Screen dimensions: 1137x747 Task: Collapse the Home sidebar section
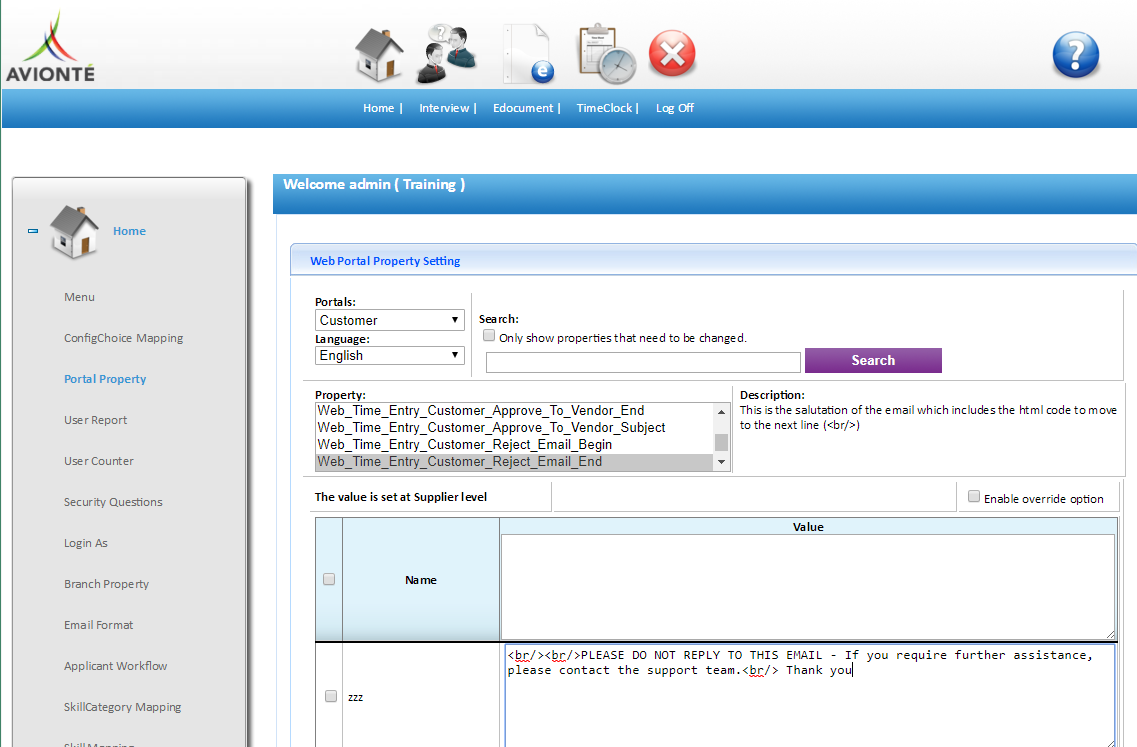[33, 231]
